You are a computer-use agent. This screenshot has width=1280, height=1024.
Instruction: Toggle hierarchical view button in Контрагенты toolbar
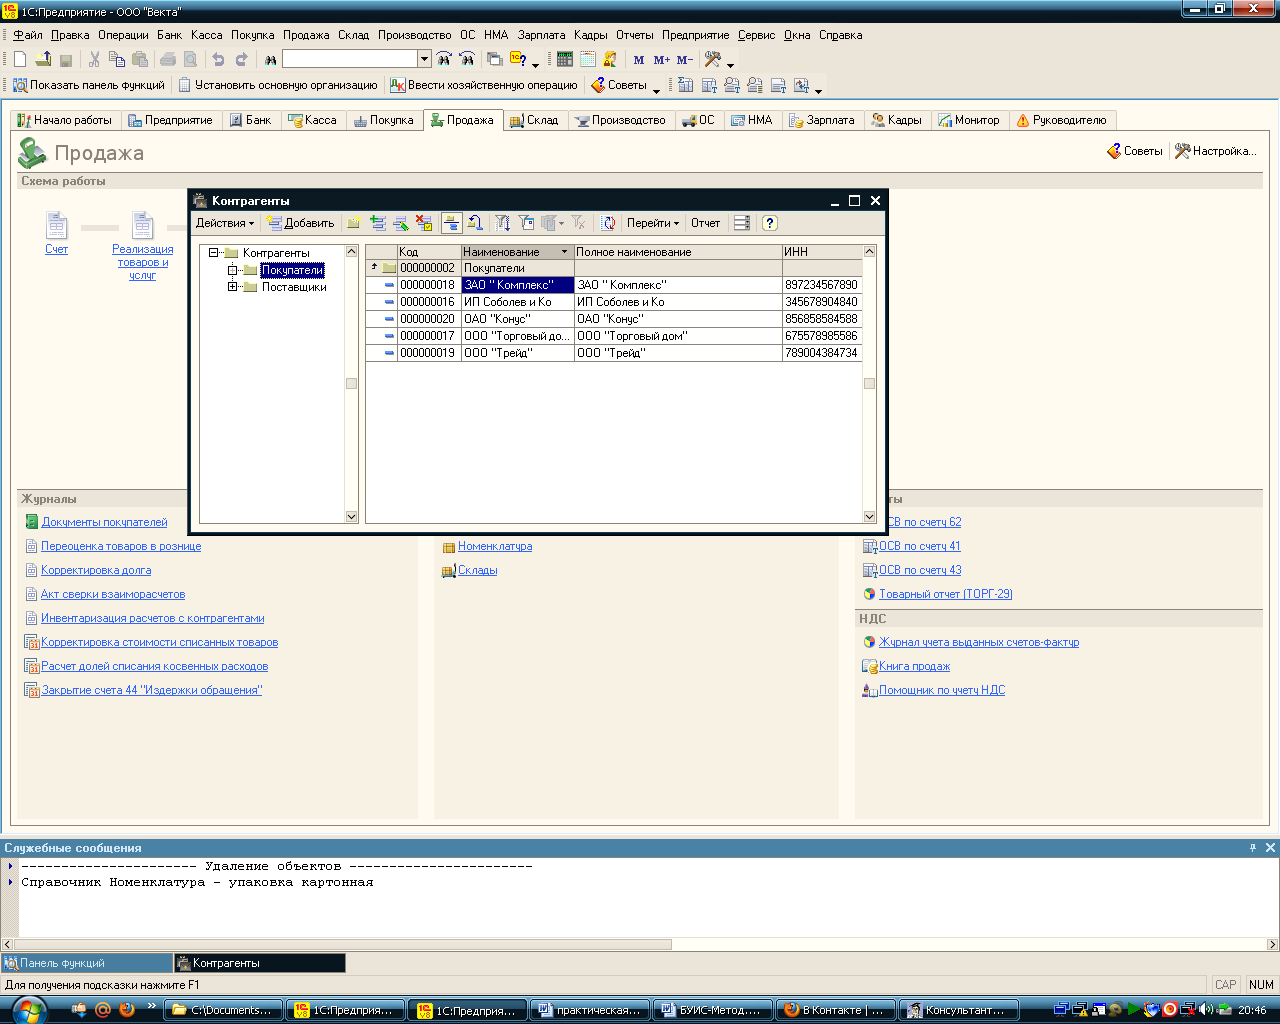pos(451,223)
